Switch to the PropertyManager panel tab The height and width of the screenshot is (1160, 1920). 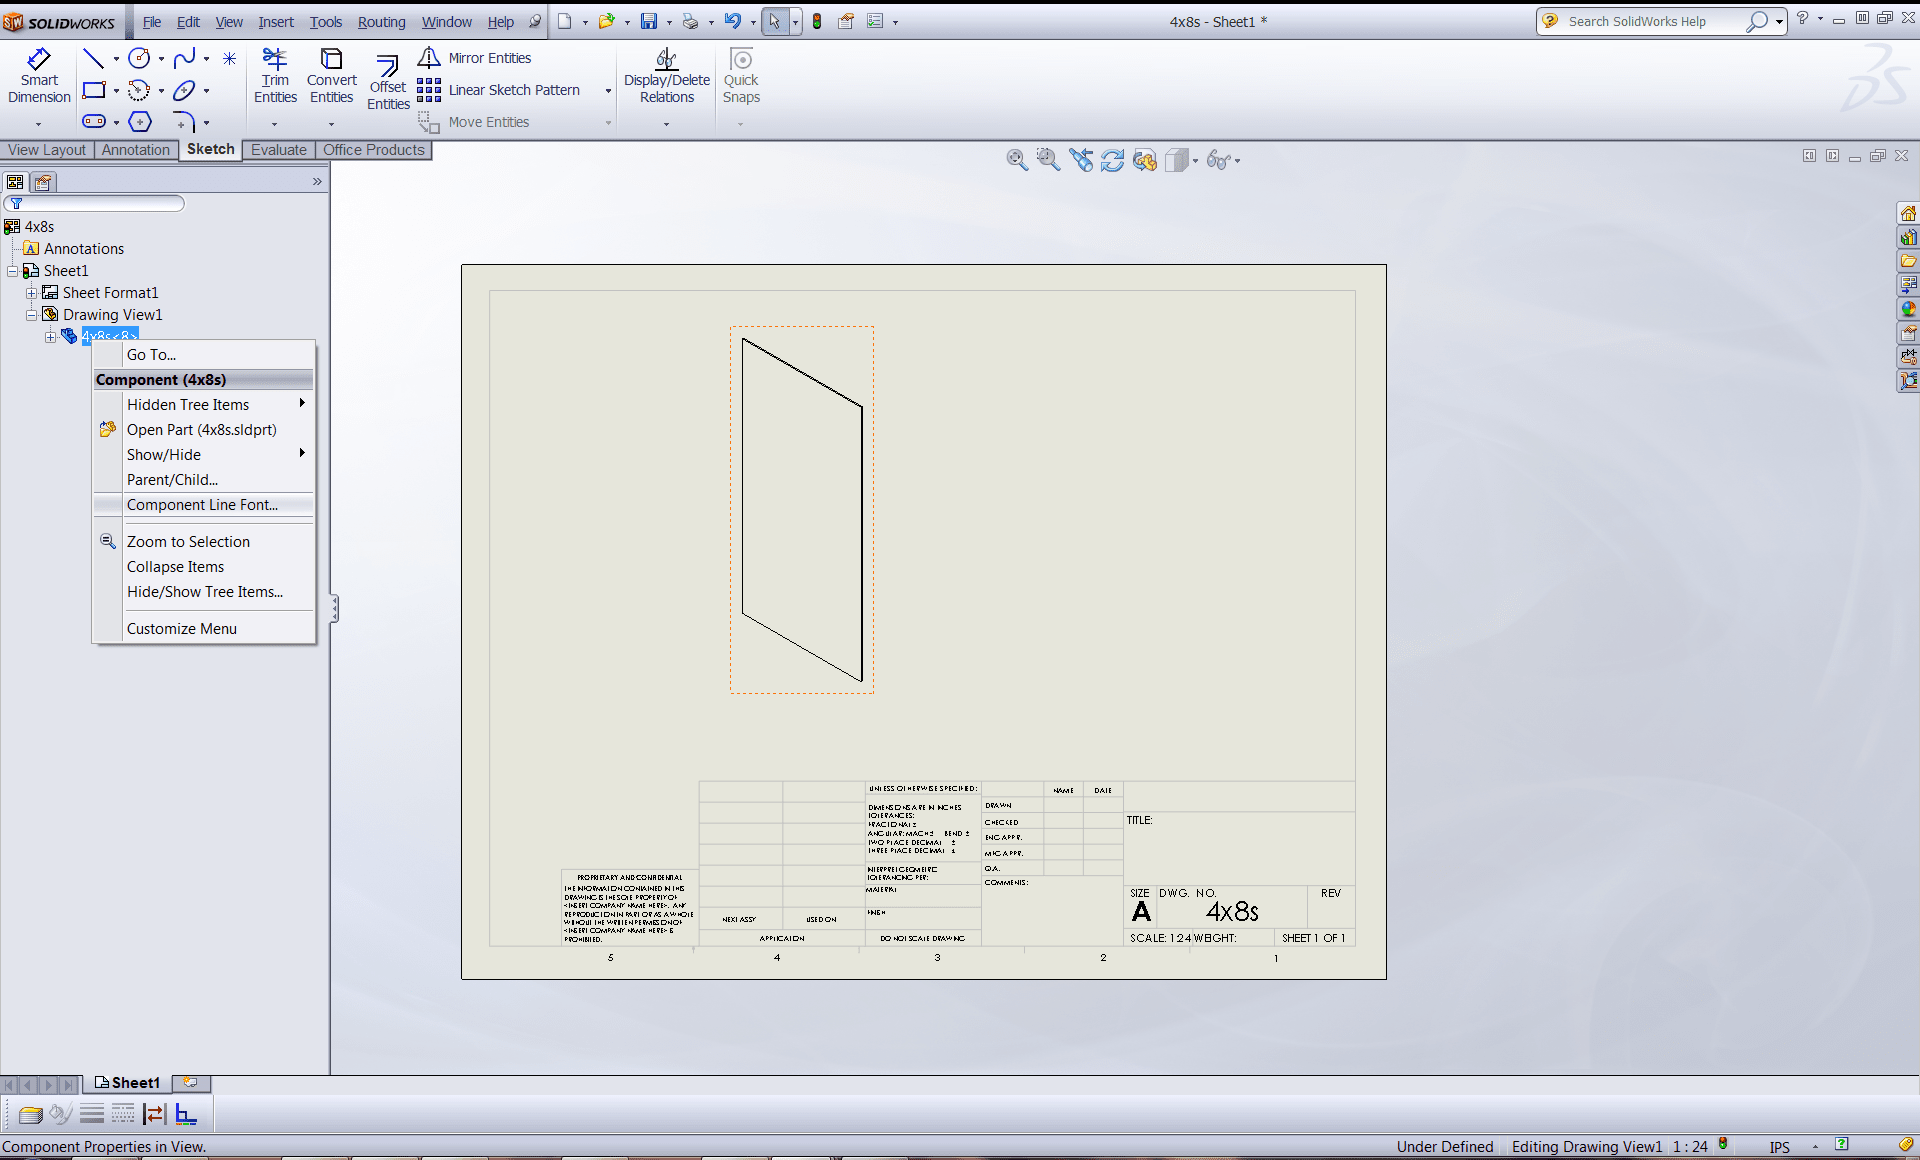point(43,182)
